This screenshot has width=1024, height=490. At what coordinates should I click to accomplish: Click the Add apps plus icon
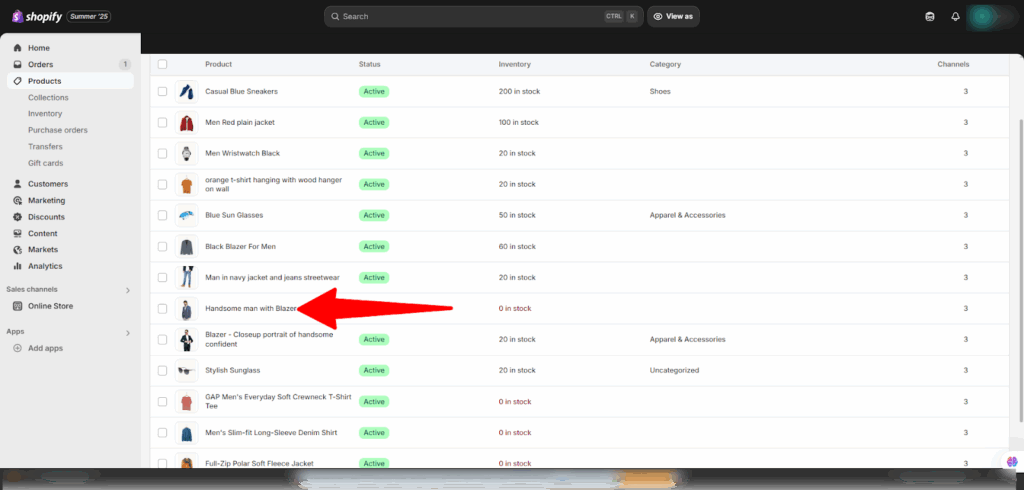(x=18, y=348)
